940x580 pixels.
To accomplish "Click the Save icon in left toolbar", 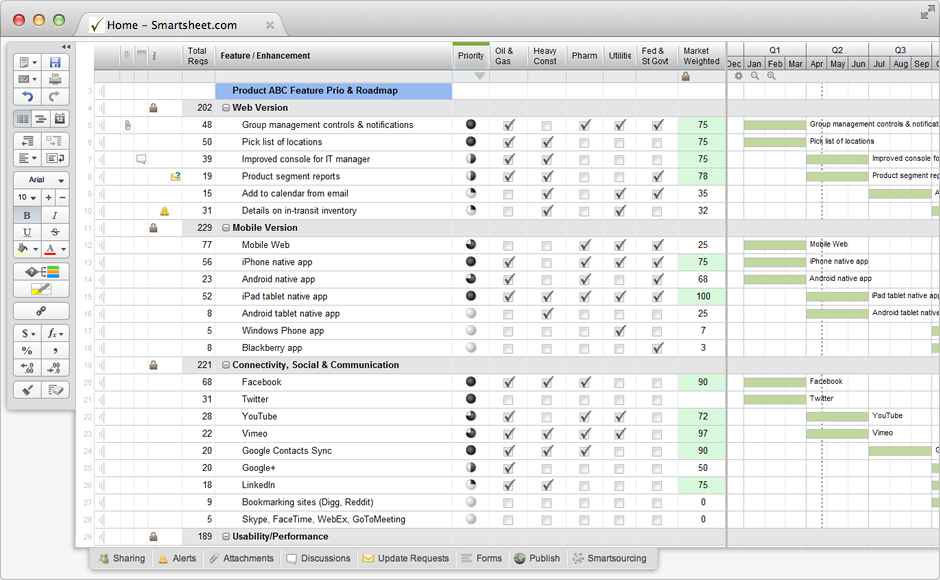I will pyautogui.click(x=56, y=62).
